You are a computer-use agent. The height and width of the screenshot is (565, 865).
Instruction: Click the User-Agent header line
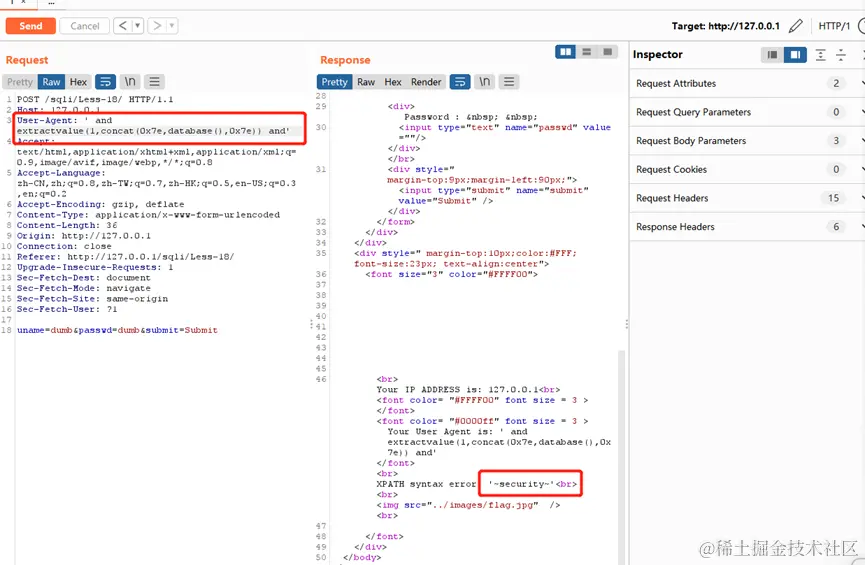click(x=153, y=125)
